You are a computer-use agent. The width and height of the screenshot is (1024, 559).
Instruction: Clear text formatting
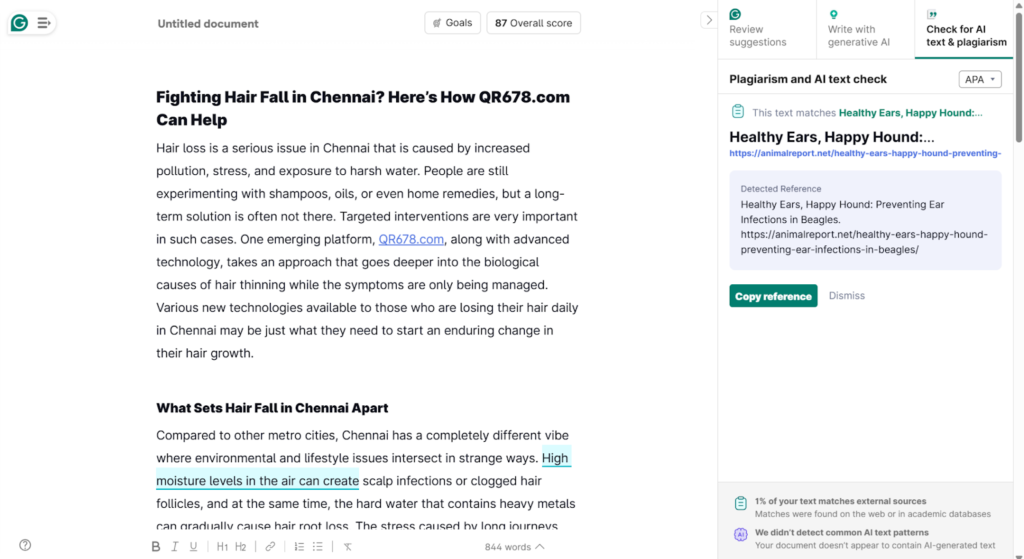tap(347, 547)
